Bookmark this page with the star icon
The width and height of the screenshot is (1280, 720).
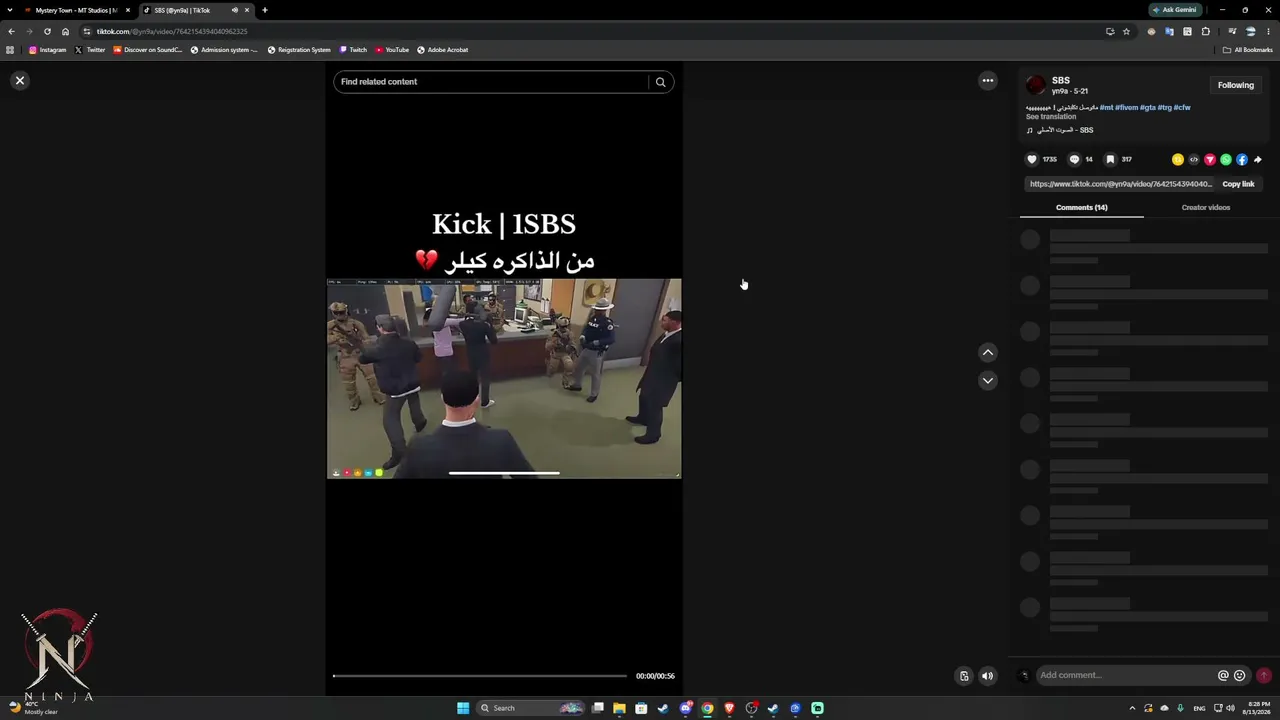click(1126, 31)
